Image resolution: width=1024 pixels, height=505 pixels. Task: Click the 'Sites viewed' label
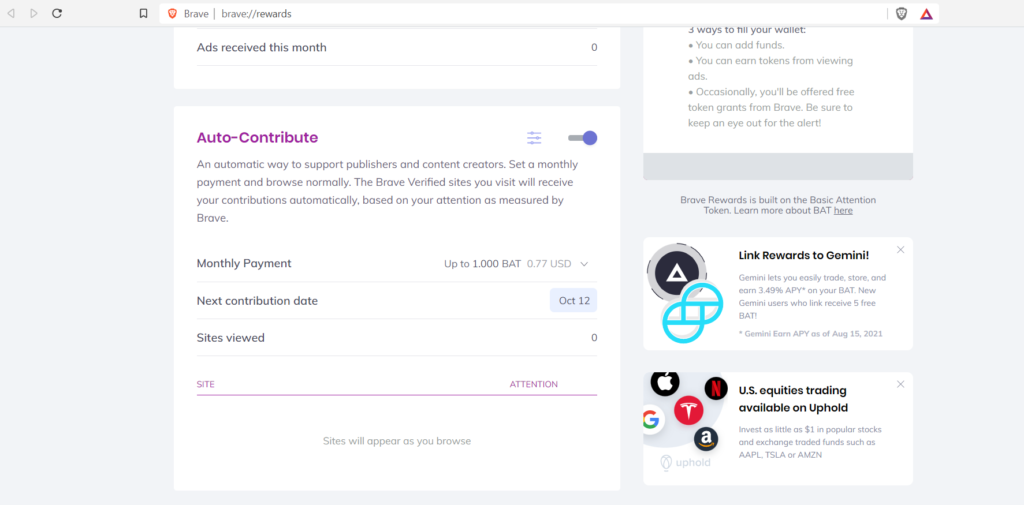(231, 338)
